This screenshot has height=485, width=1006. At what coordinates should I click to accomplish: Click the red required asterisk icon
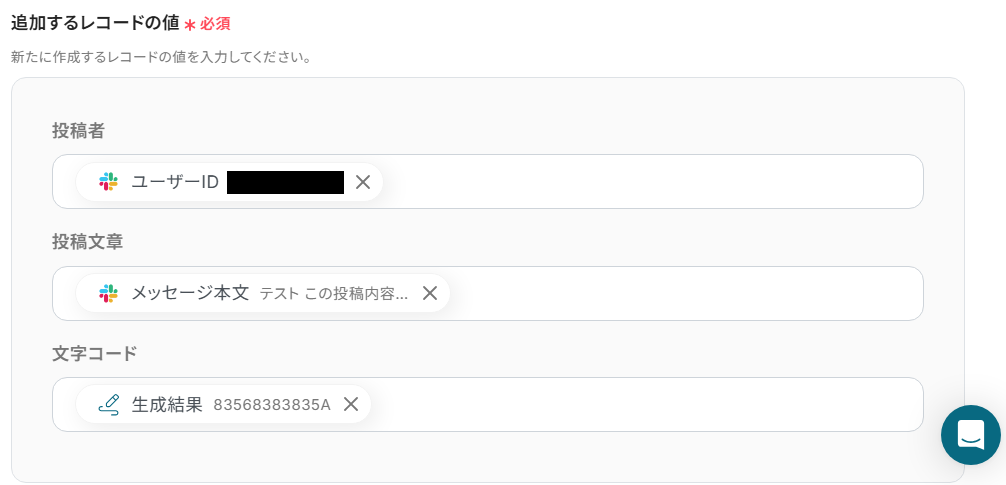189,25
